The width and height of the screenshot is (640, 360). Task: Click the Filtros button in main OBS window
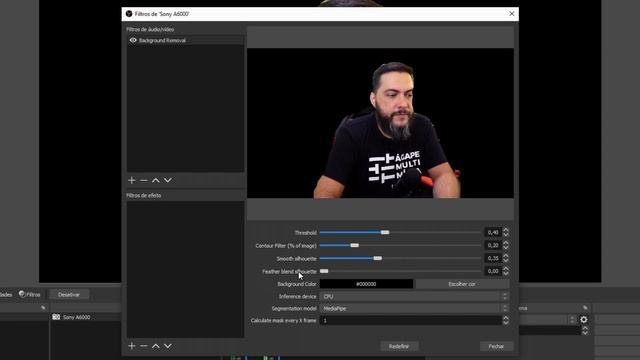coord(29,294)
